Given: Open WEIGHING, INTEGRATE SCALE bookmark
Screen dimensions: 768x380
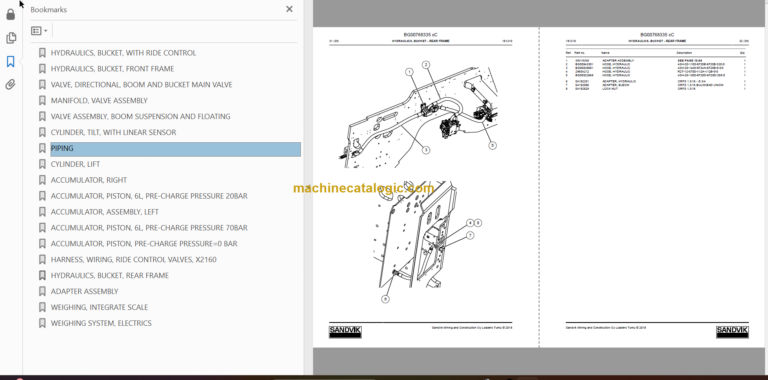Looking at the screenshot, I should point(99,307).
